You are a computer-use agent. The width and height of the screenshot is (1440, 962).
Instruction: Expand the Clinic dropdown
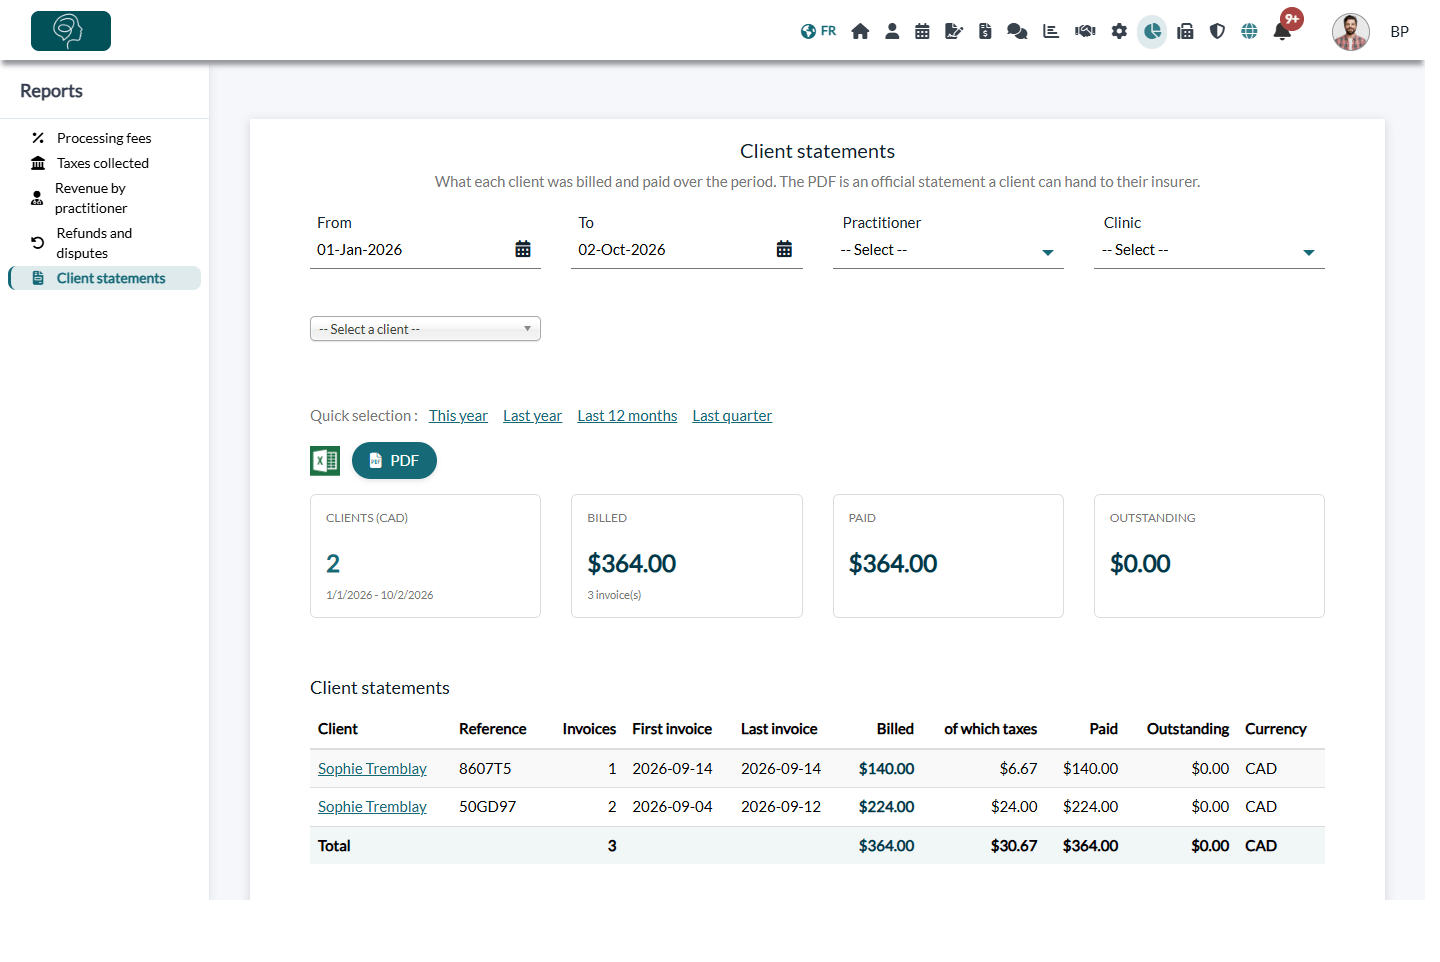point(1209,250)
